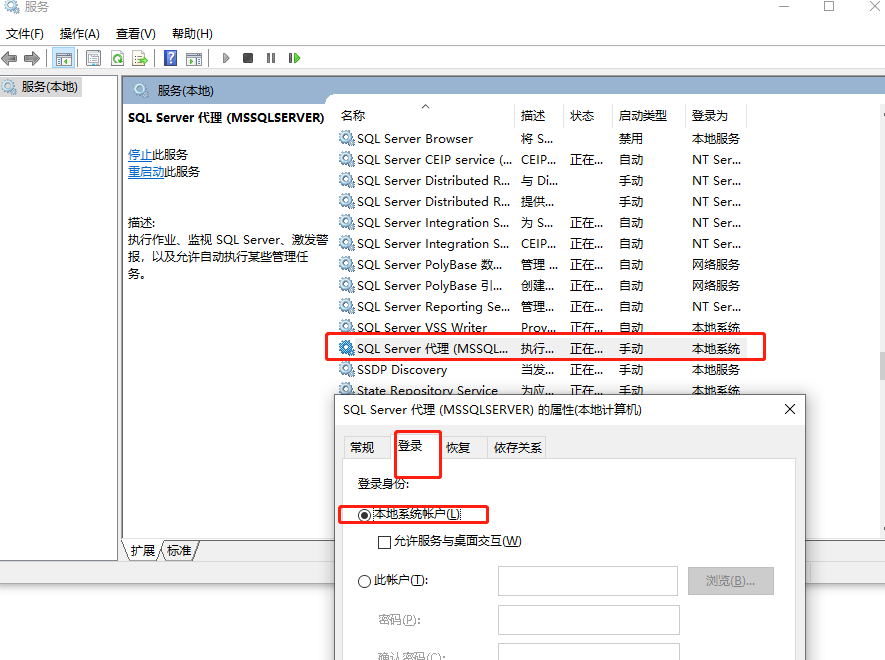The height and width of the screenshot is (660, 885).
Task: Close the SQL Server 代理 properties dialog
Action: pyautogui.click(x=790, y=409)
